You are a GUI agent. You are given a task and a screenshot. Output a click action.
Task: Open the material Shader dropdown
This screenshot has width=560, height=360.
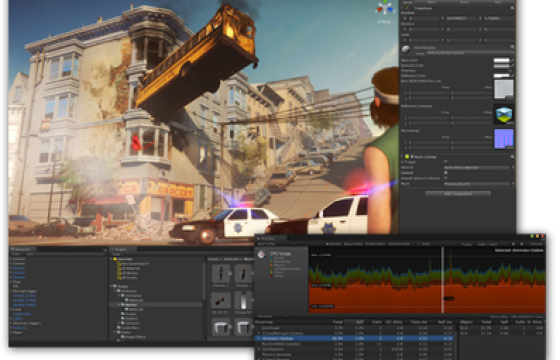pyautogui.click(x=469, y=53)
